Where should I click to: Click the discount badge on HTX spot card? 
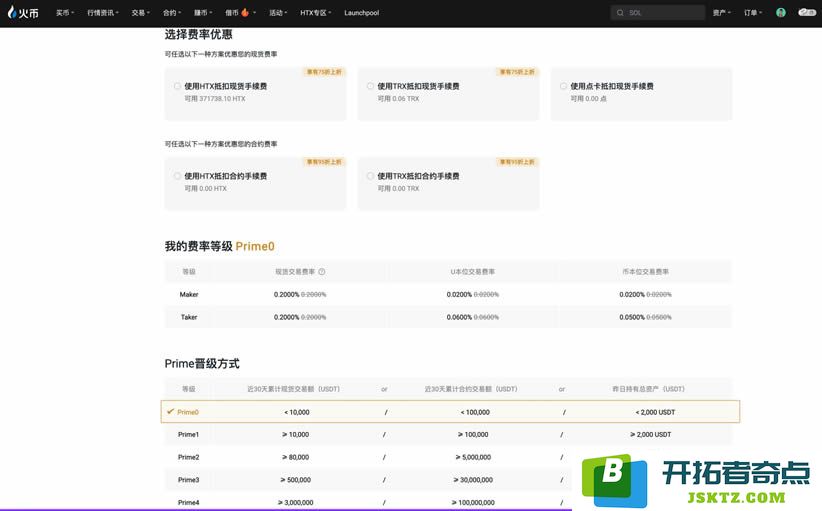coord(324,72)
